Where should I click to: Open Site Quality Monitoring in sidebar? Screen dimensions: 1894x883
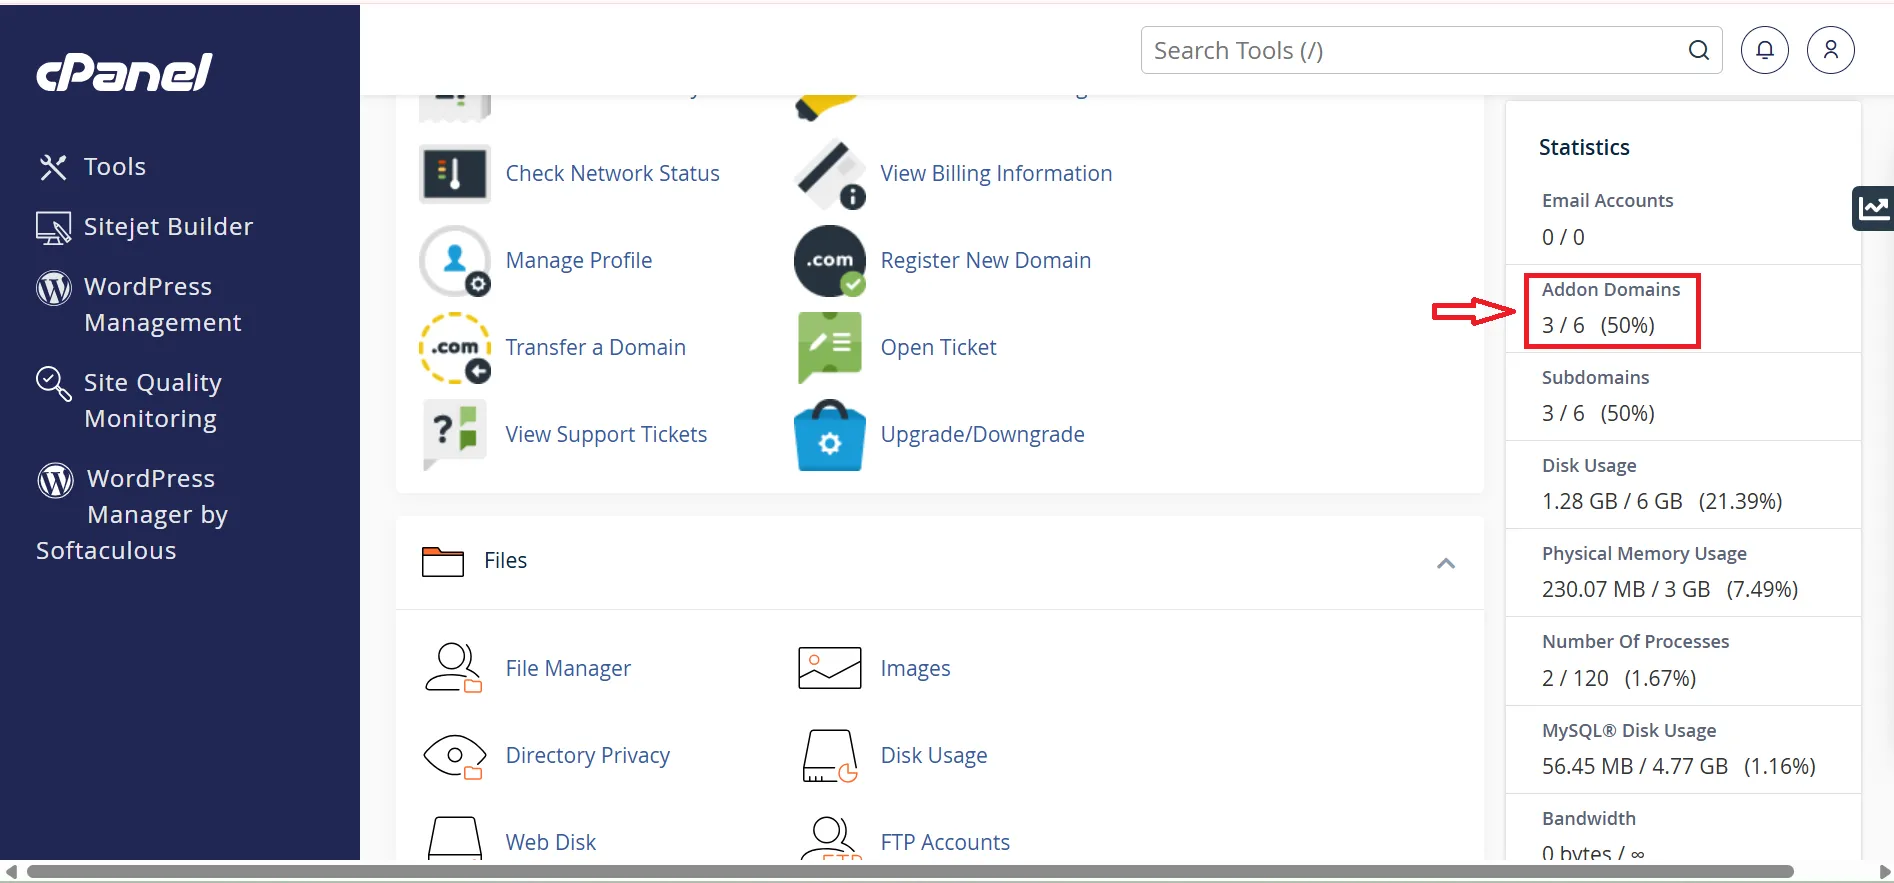point(152,400)
